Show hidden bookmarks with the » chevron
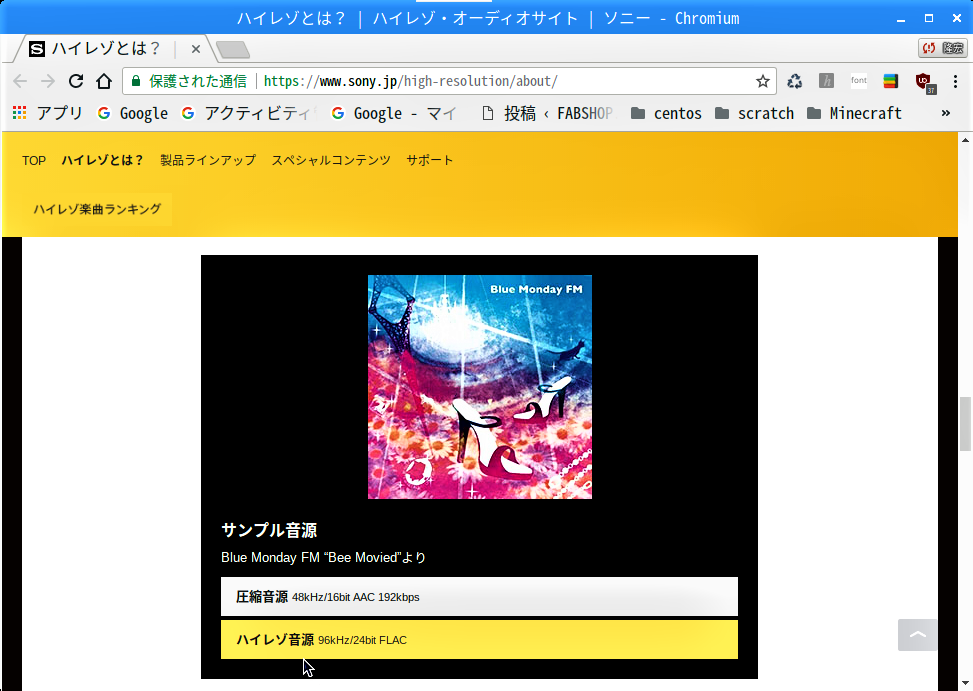The image size is (973, 691). click(946, 113)
